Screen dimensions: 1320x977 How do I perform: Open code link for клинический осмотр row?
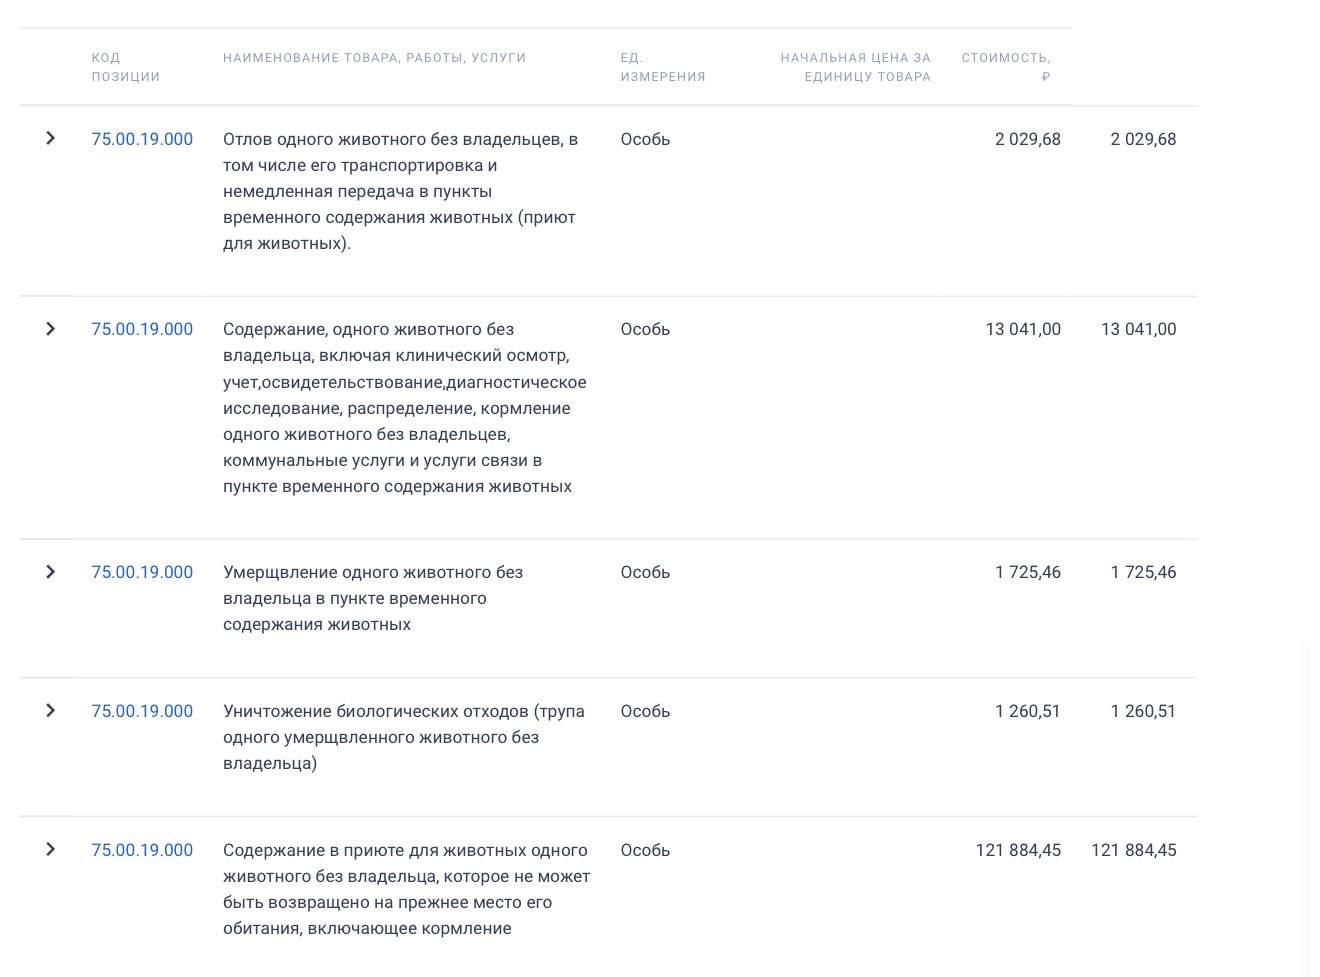(x=142, y=329)
